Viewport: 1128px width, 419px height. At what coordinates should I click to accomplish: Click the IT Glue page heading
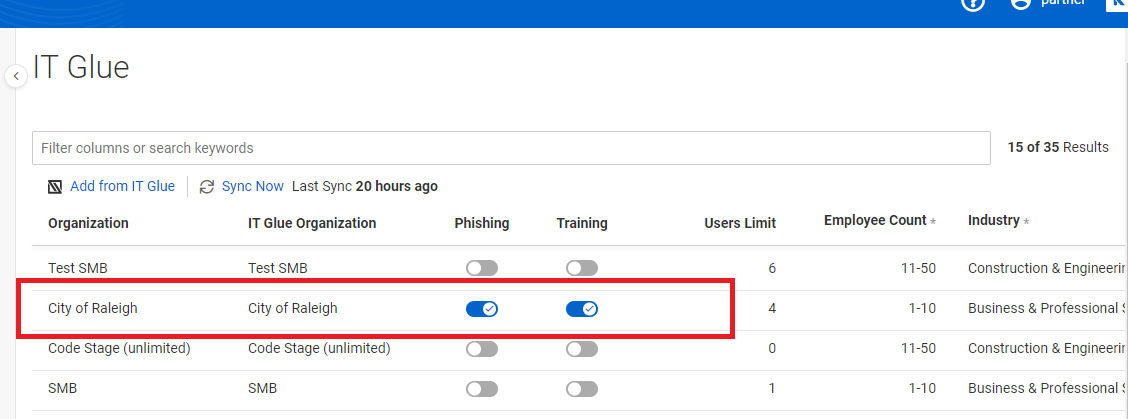click(x=81, y=67)
